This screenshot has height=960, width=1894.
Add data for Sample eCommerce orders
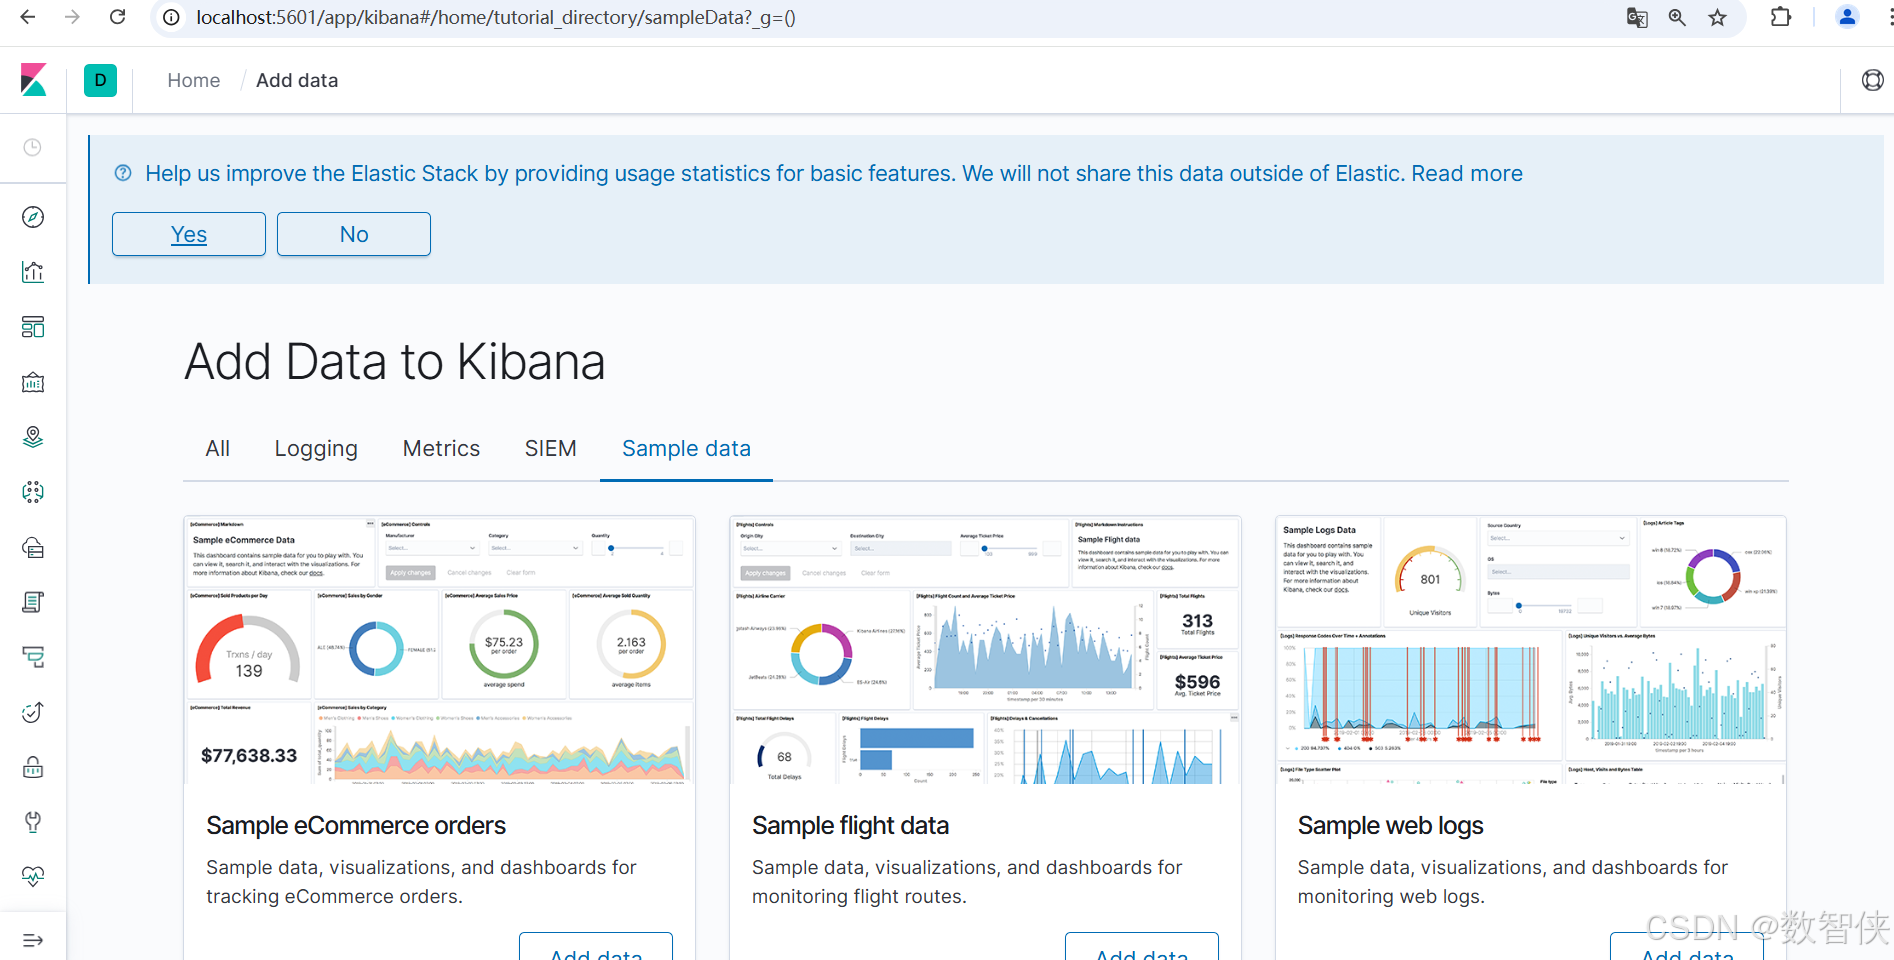pos(596,947)
